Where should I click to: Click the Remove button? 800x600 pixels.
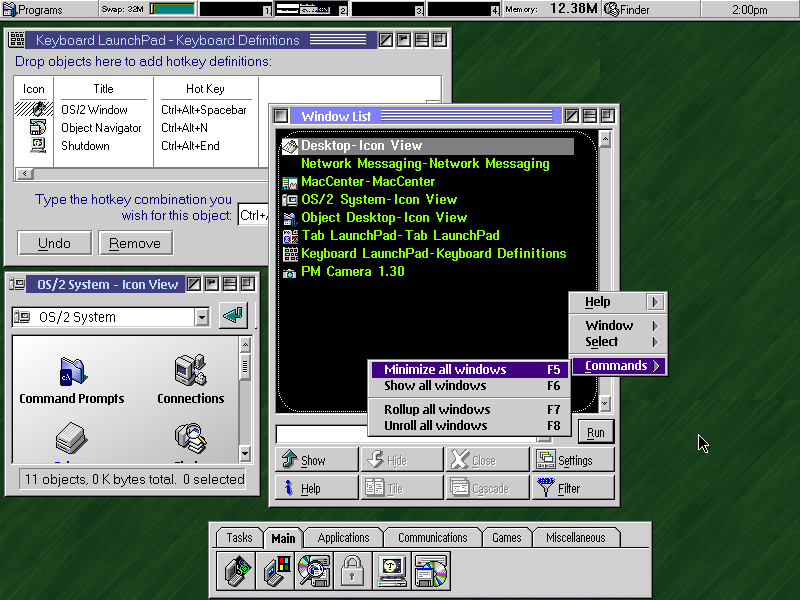tap(135, 243)
